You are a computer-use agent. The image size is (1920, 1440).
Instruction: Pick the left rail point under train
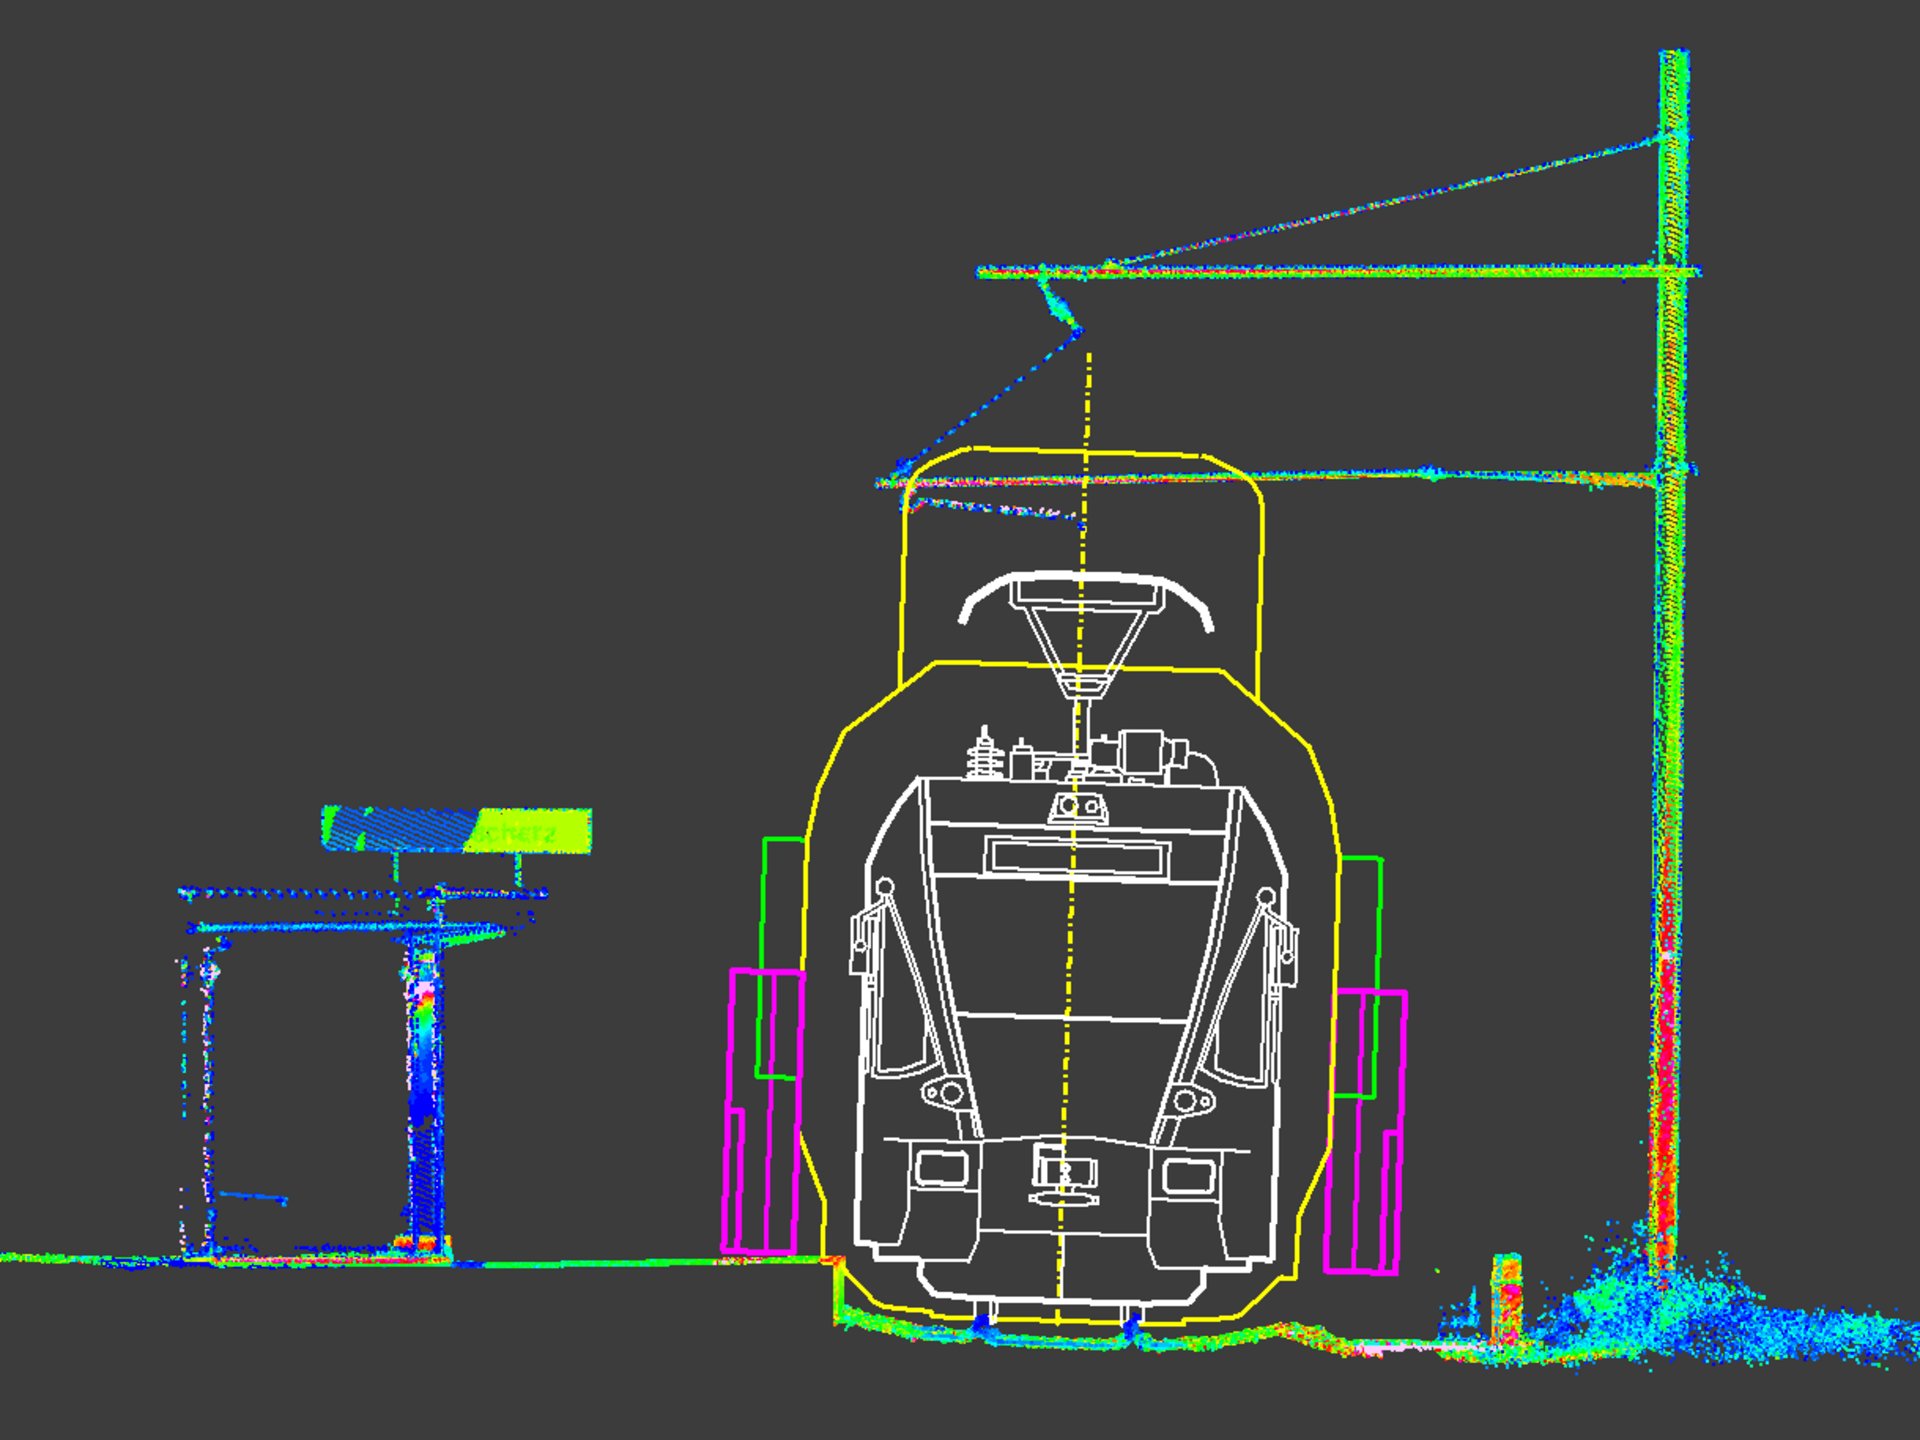[982, 1322]
